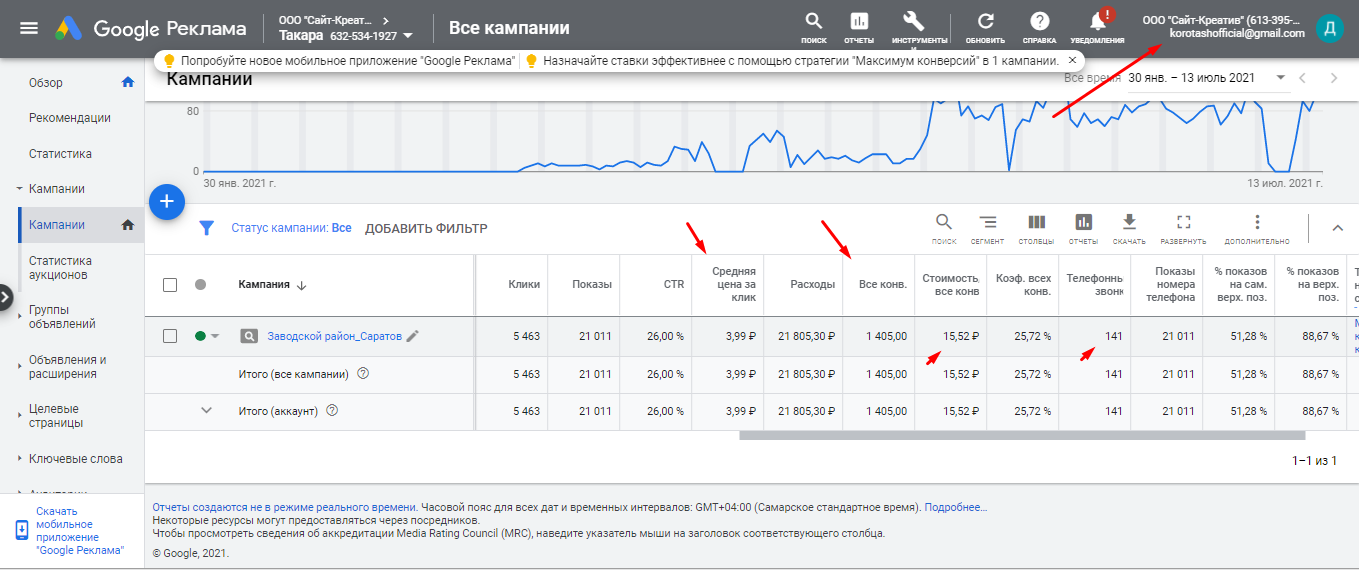Expand the Итого (аккаунт) row chevron
The width and height of the screenshot is (1359, 570).
pyautogui.click(x=207, y=410)
